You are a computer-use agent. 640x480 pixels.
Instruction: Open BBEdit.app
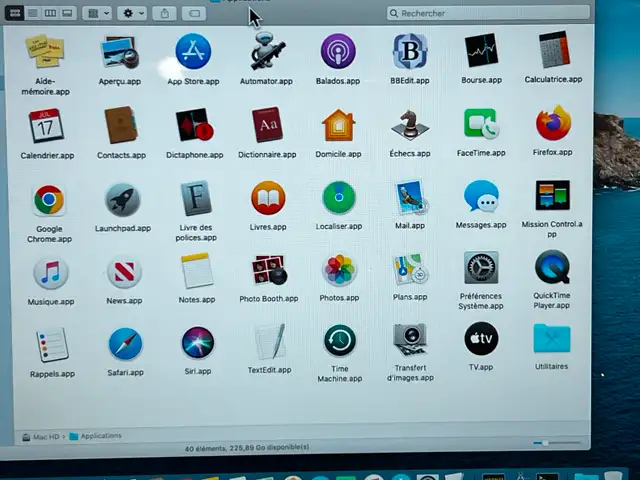[x=410, y=51]
